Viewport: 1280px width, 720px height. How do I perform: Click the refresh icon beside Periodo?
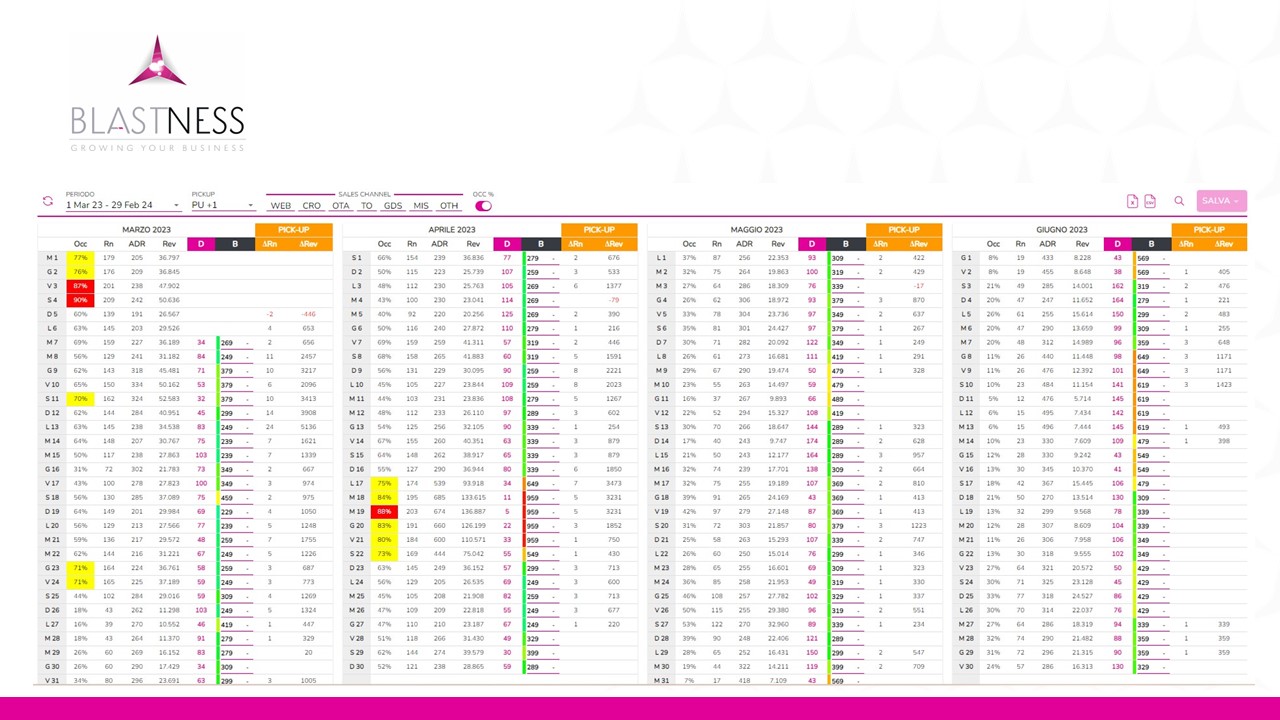(x=47, y=202)
